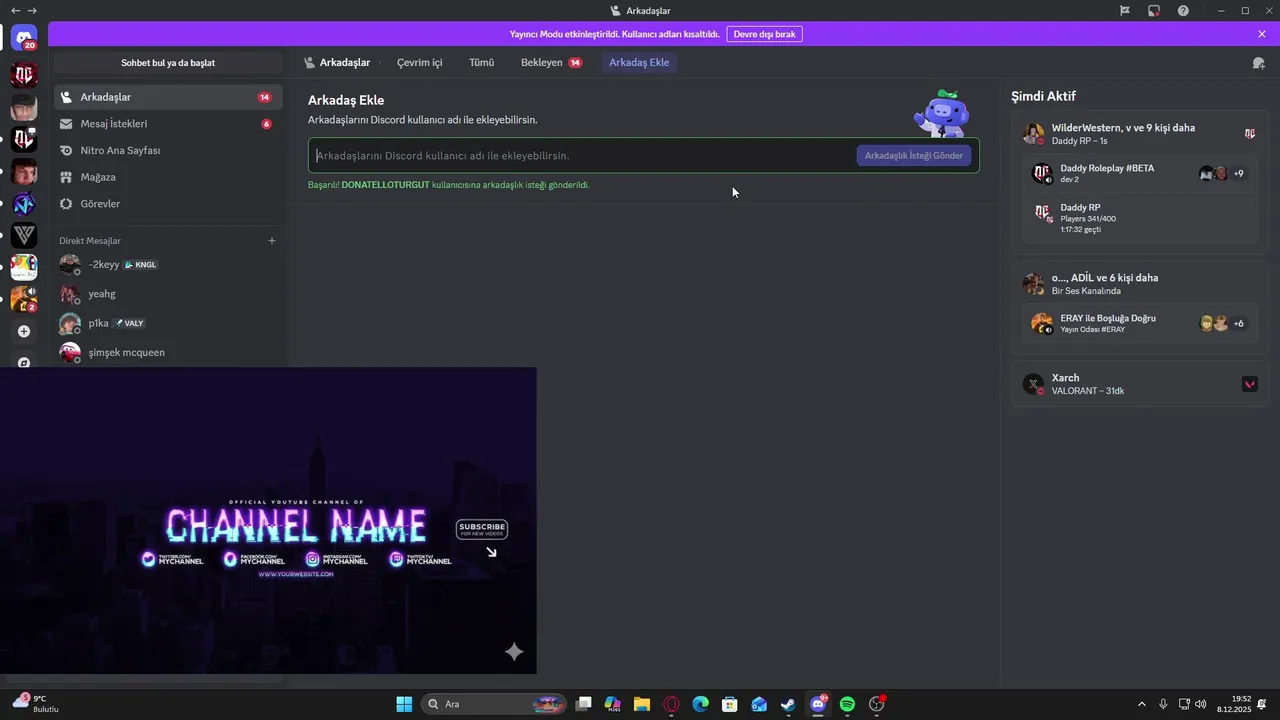Select Arkadaşlar in the sidebar
Screen dimensions: 1280x720
(x=168, y=97)
